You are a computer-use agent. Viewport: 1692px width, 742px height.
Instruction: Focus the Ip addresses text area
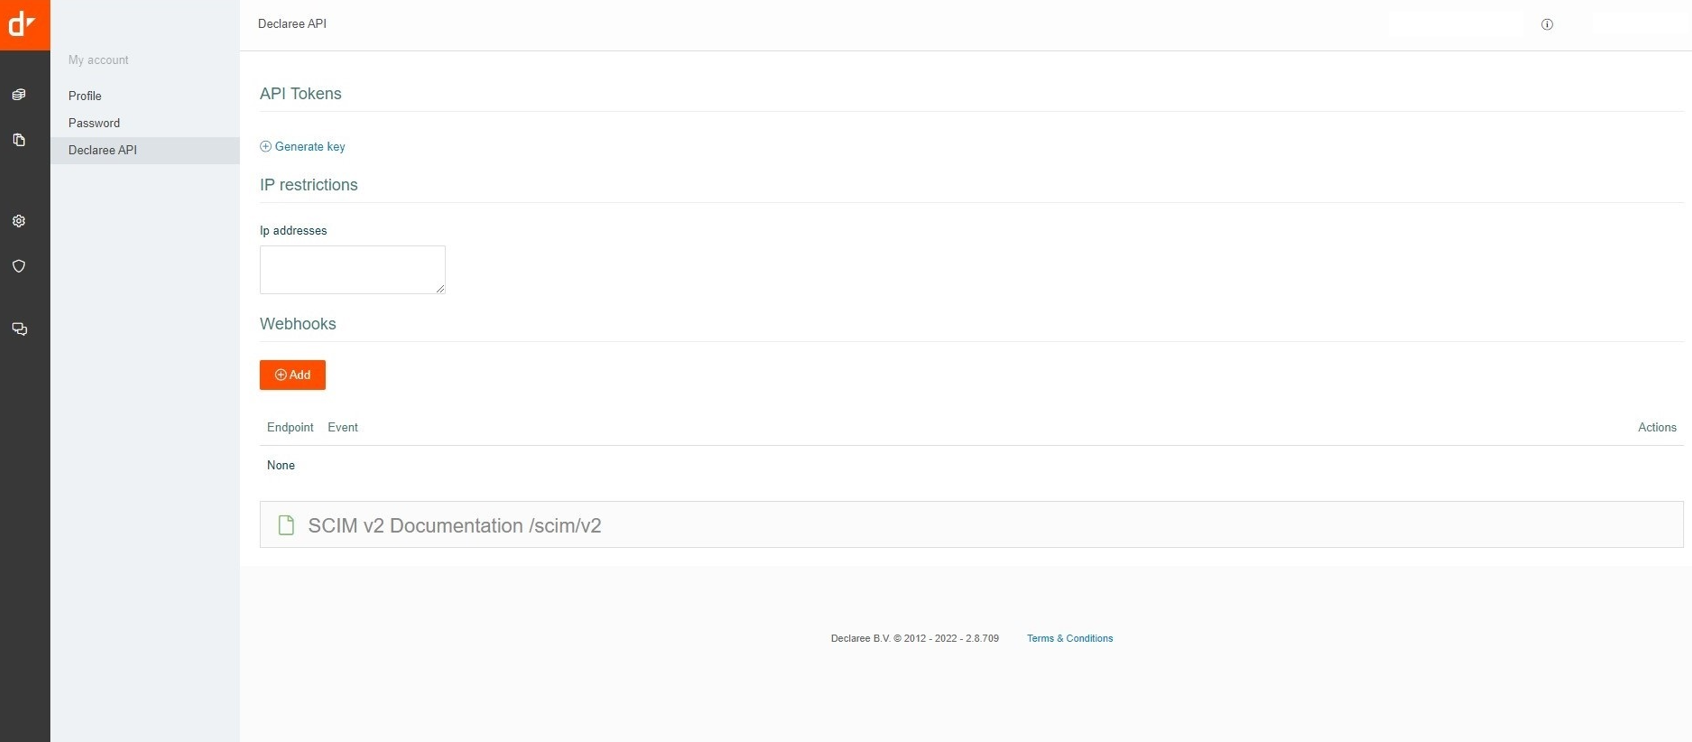[x=352, y=269]
